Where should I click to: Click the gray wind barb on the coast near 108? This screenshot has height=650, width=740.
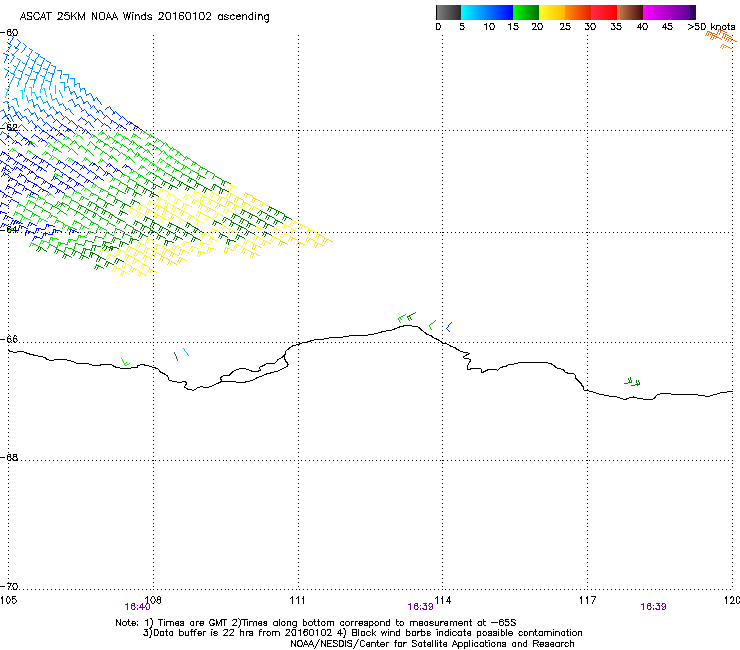click(x=176, y=355)
